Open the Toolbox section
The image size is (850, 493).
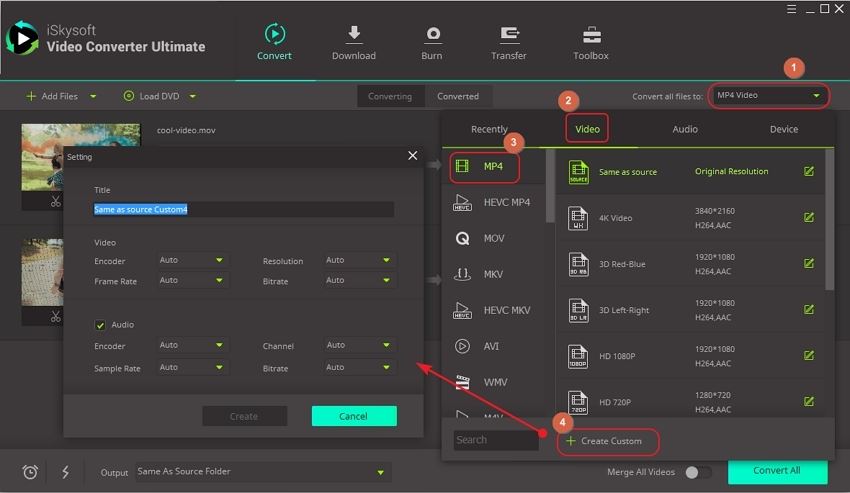pyautogui.click(x=591, y=36)
